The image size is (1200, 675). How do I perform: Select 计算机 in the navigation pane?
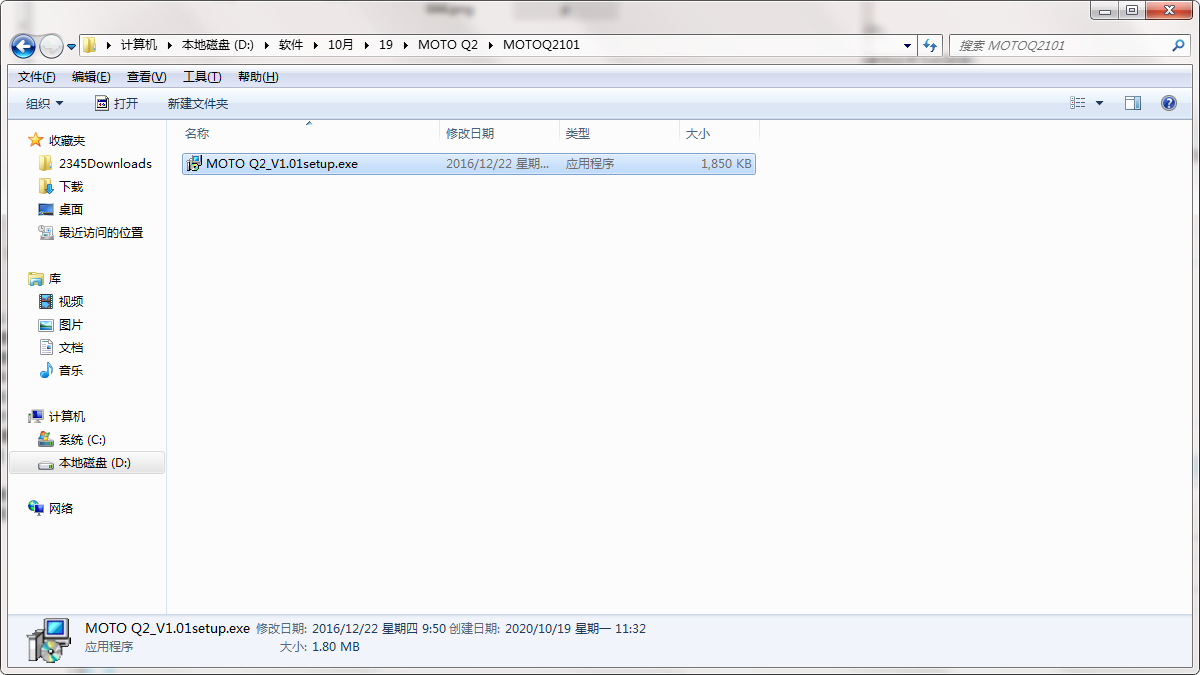pyautogui.click(x=67, y=416)
